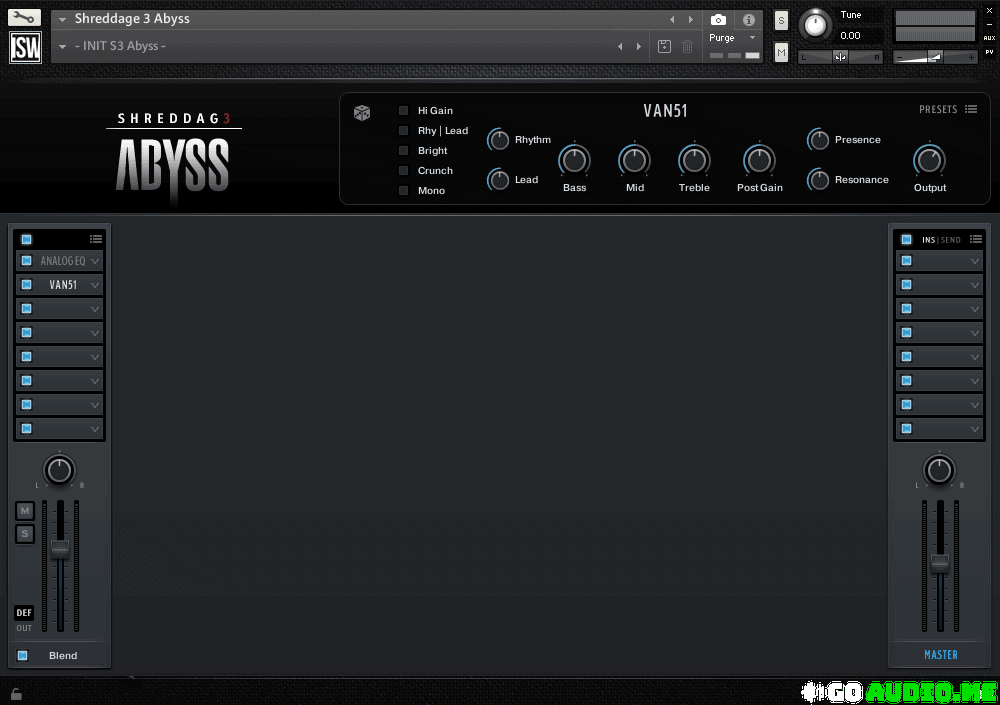Image resolution: width=1000 pixels, height=705 pixels.
Task: Mute the channel with M button
Action: pos(25,511)
